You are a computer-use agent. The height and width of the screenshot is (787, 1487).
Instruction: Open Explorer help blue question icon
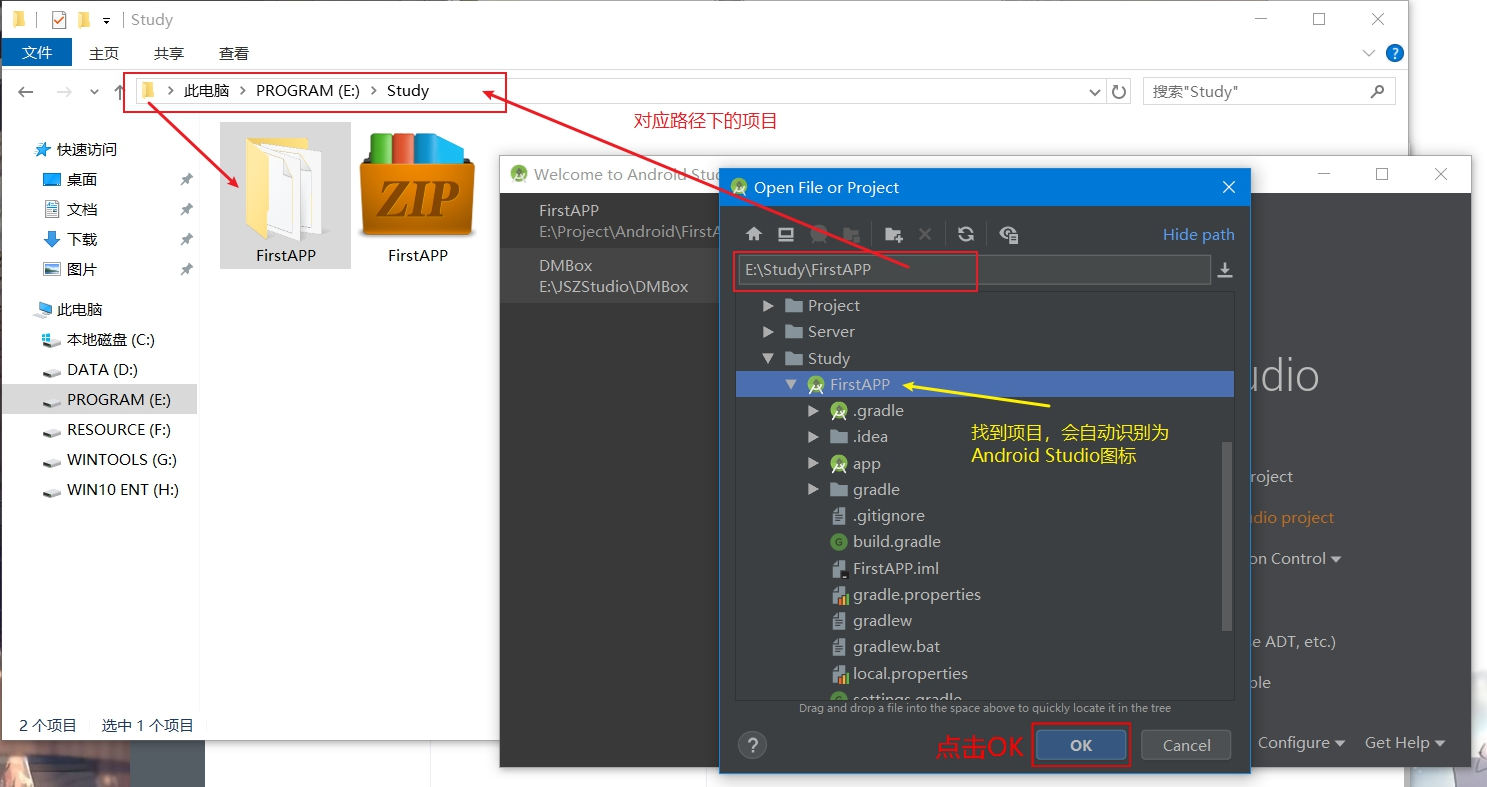(x=1394, y=53)
